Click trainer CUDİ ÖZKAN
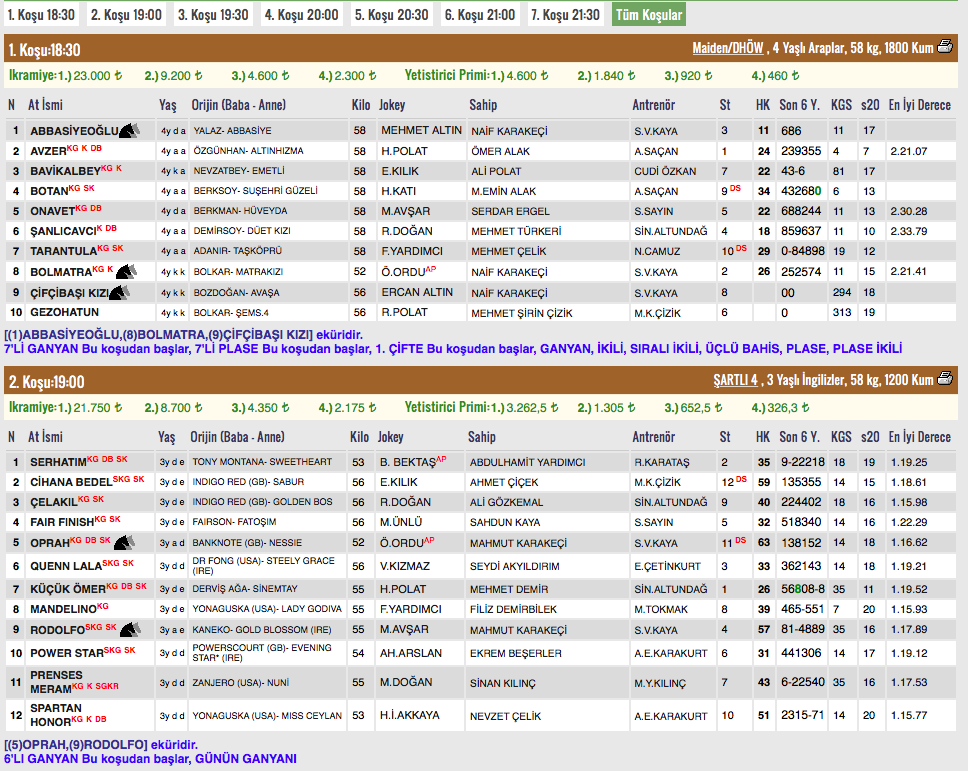968x771 pixels. [x=664, y=172]
